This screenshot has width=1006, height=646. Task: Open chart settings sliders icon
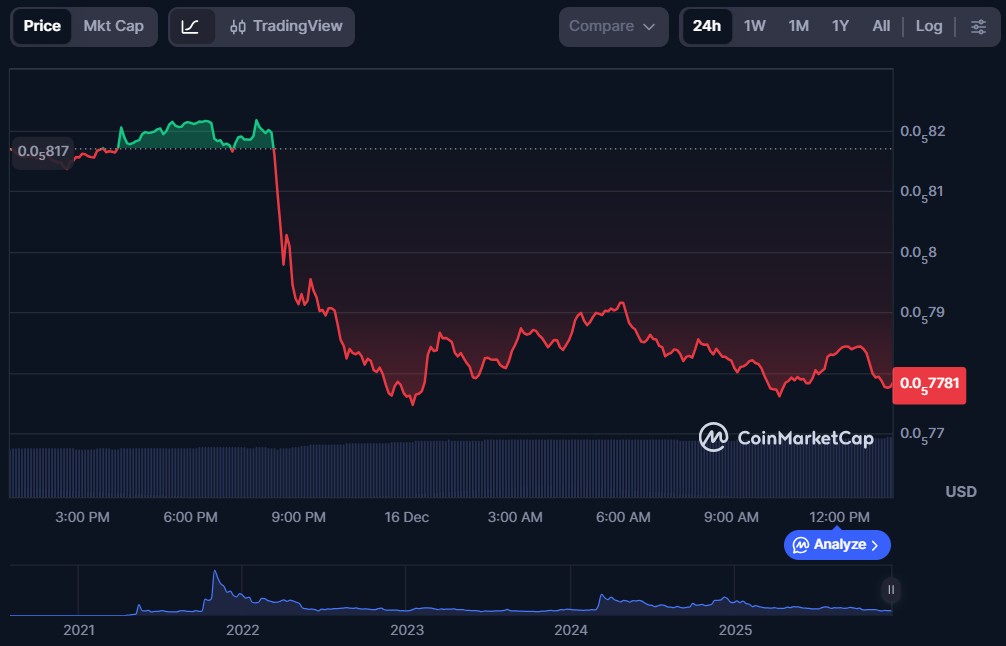click(978, 27)
